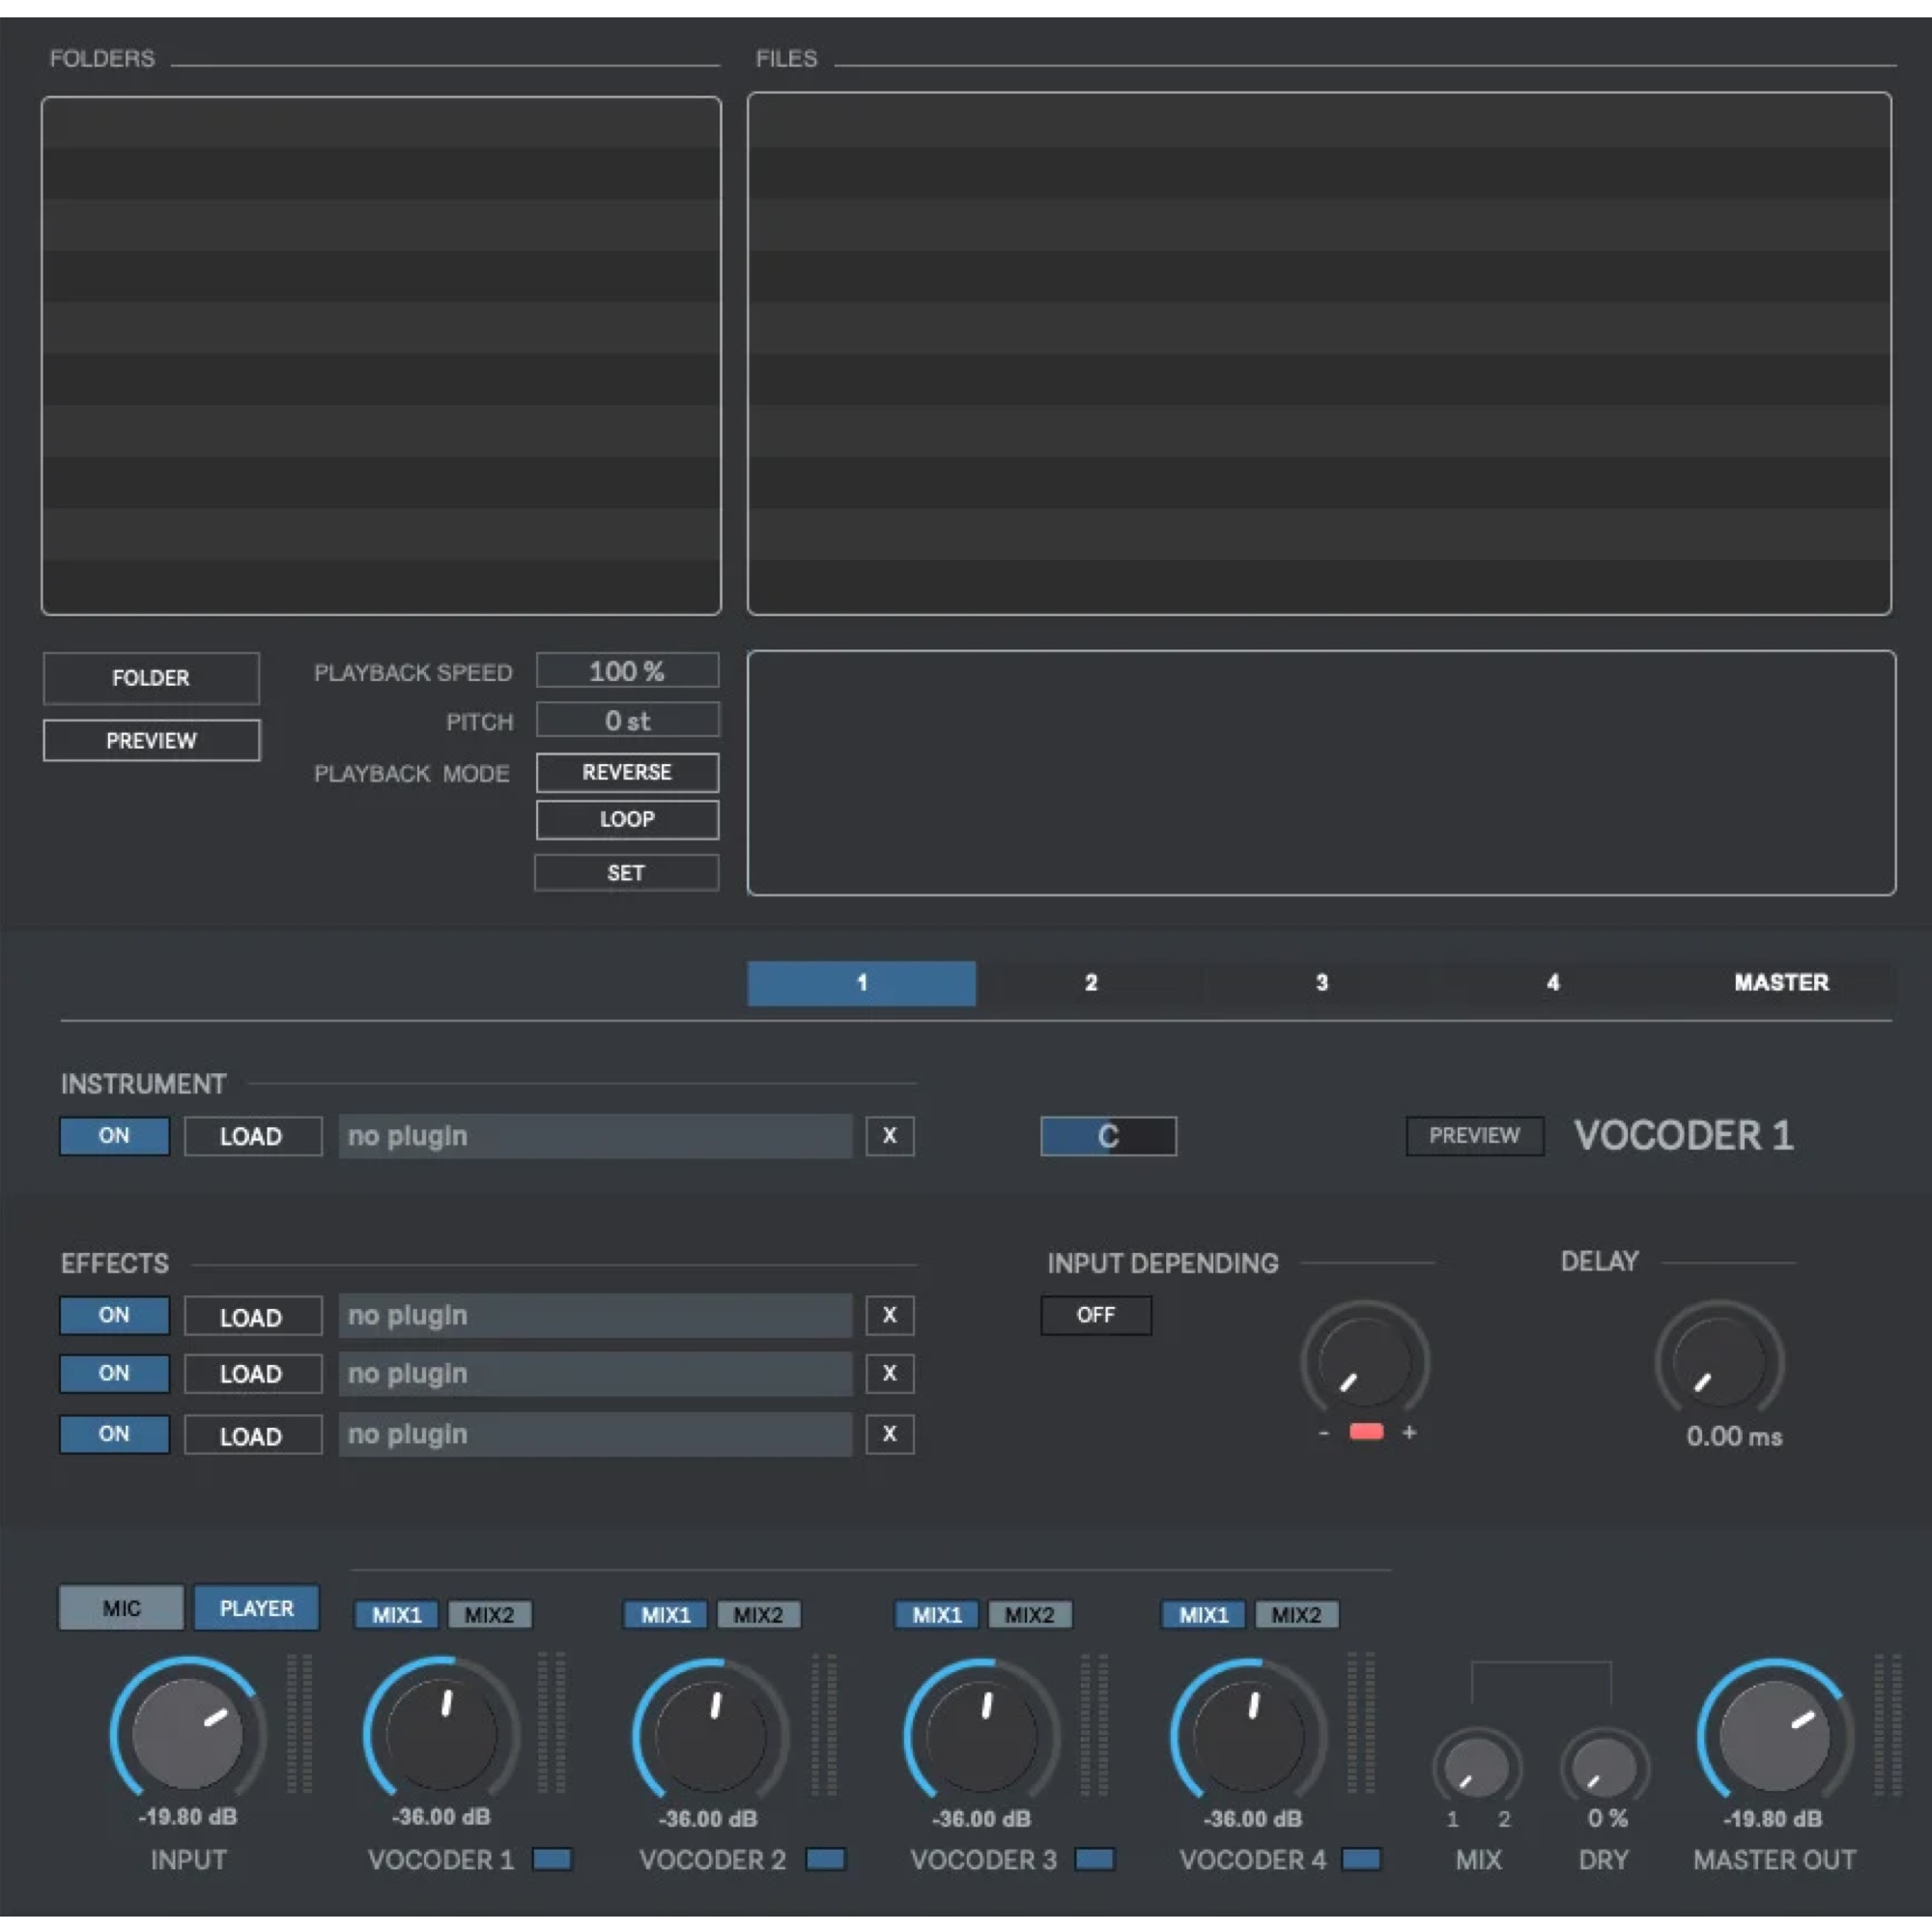Turn the Instrument ON switch off
This screenshot has width=1932, height=1932.
(x=114, y=1136)
